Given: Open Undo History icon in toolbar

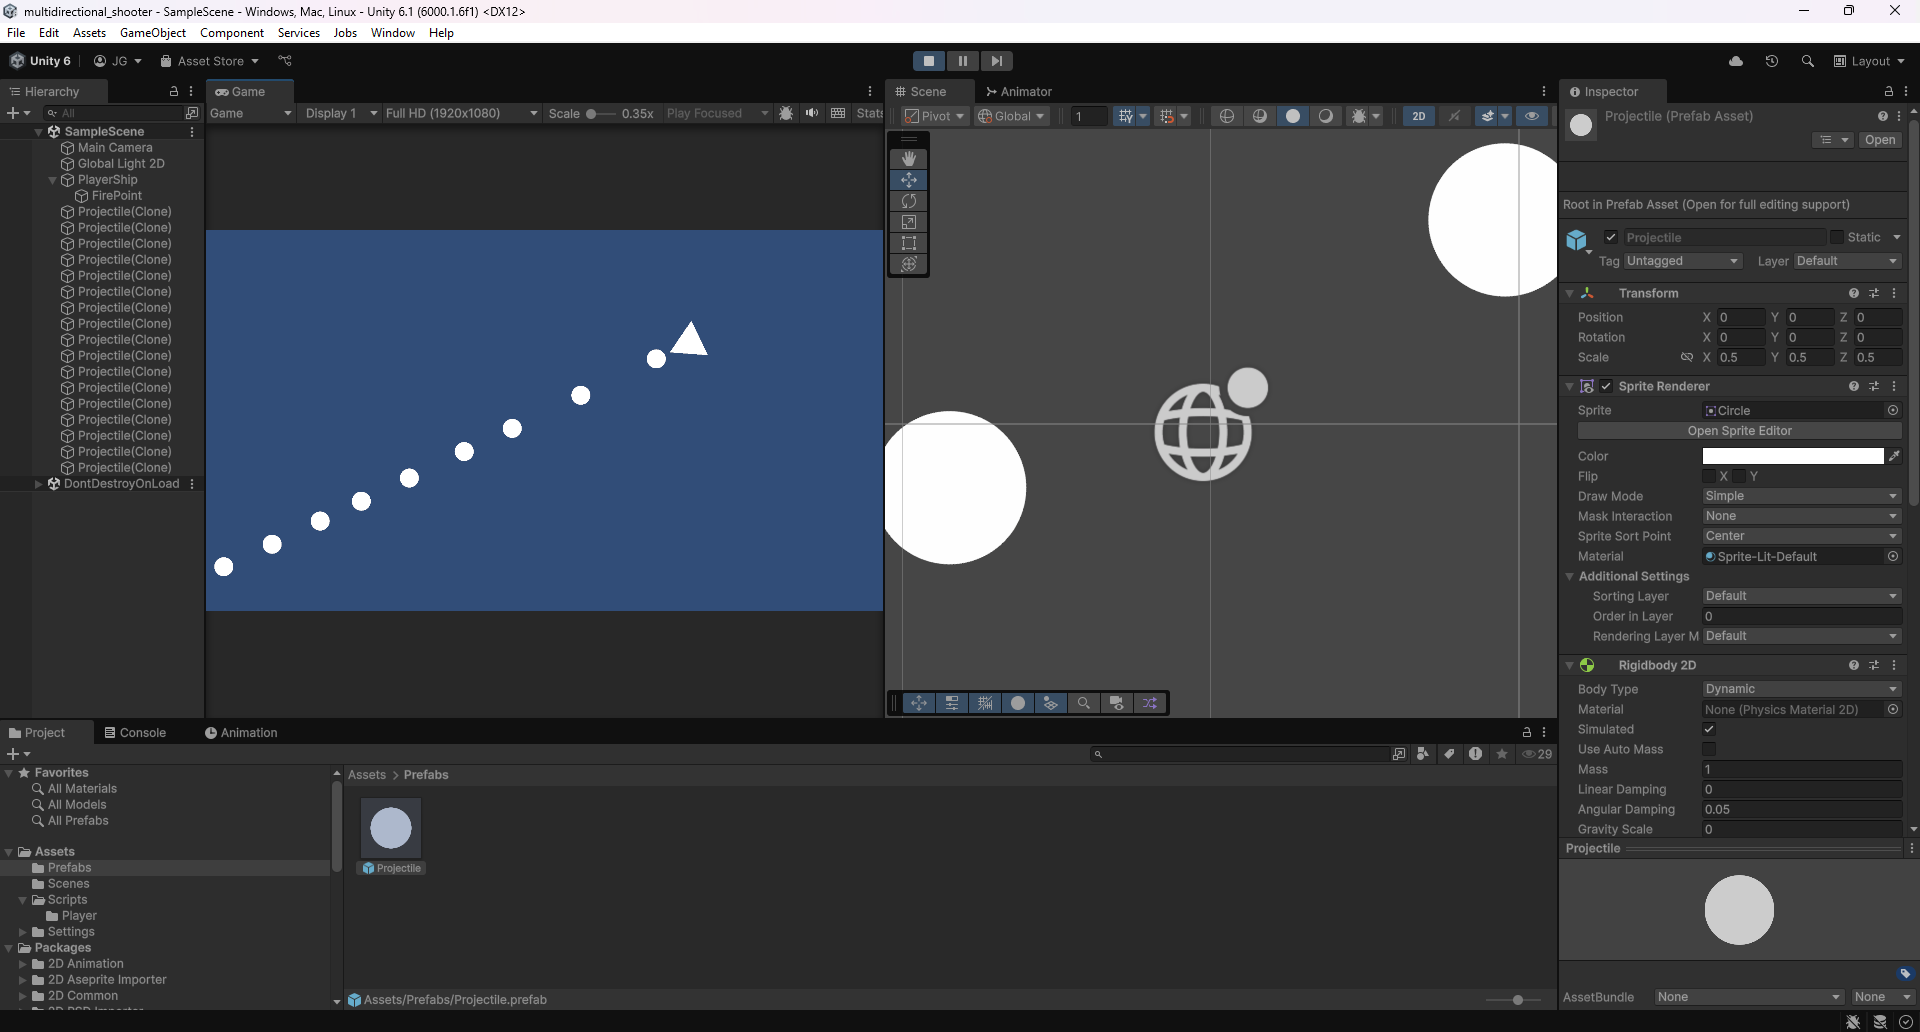Looking at the screenshot, I should click(1771, 61).
